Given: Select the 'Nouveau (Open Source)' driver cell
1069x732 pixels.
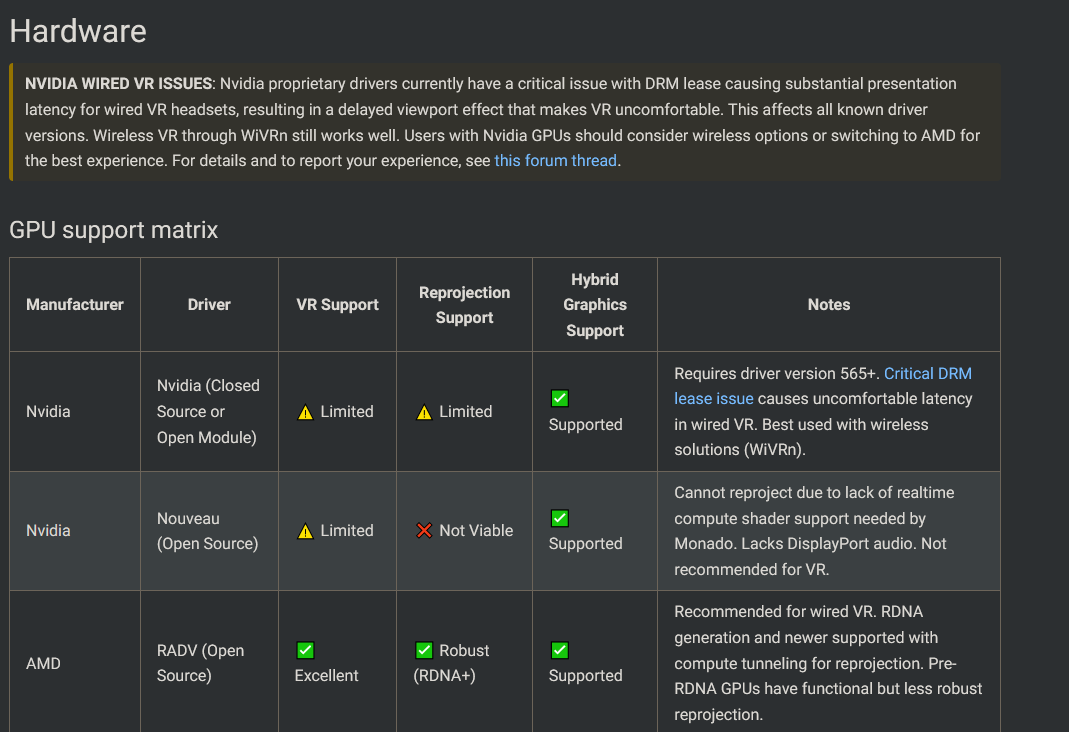Looking at the screenshot, I should (208, 531).
